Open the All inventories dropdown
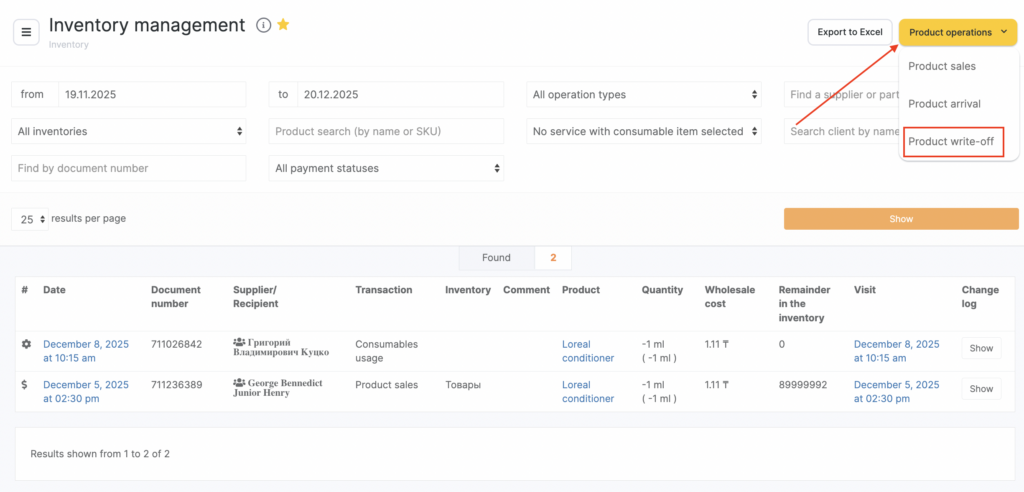1024x492 pixels. pos(128,131)
